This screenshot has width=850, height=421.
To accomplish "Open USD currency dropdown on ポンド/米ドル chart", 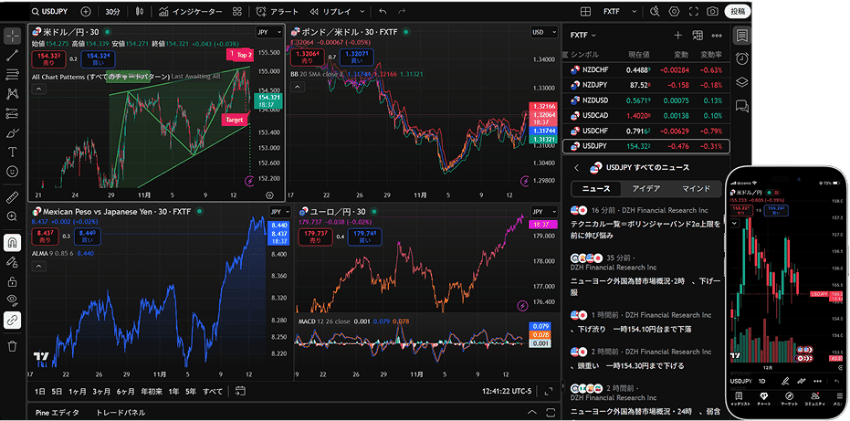I will pyautogui.click(x=544, y=32).
